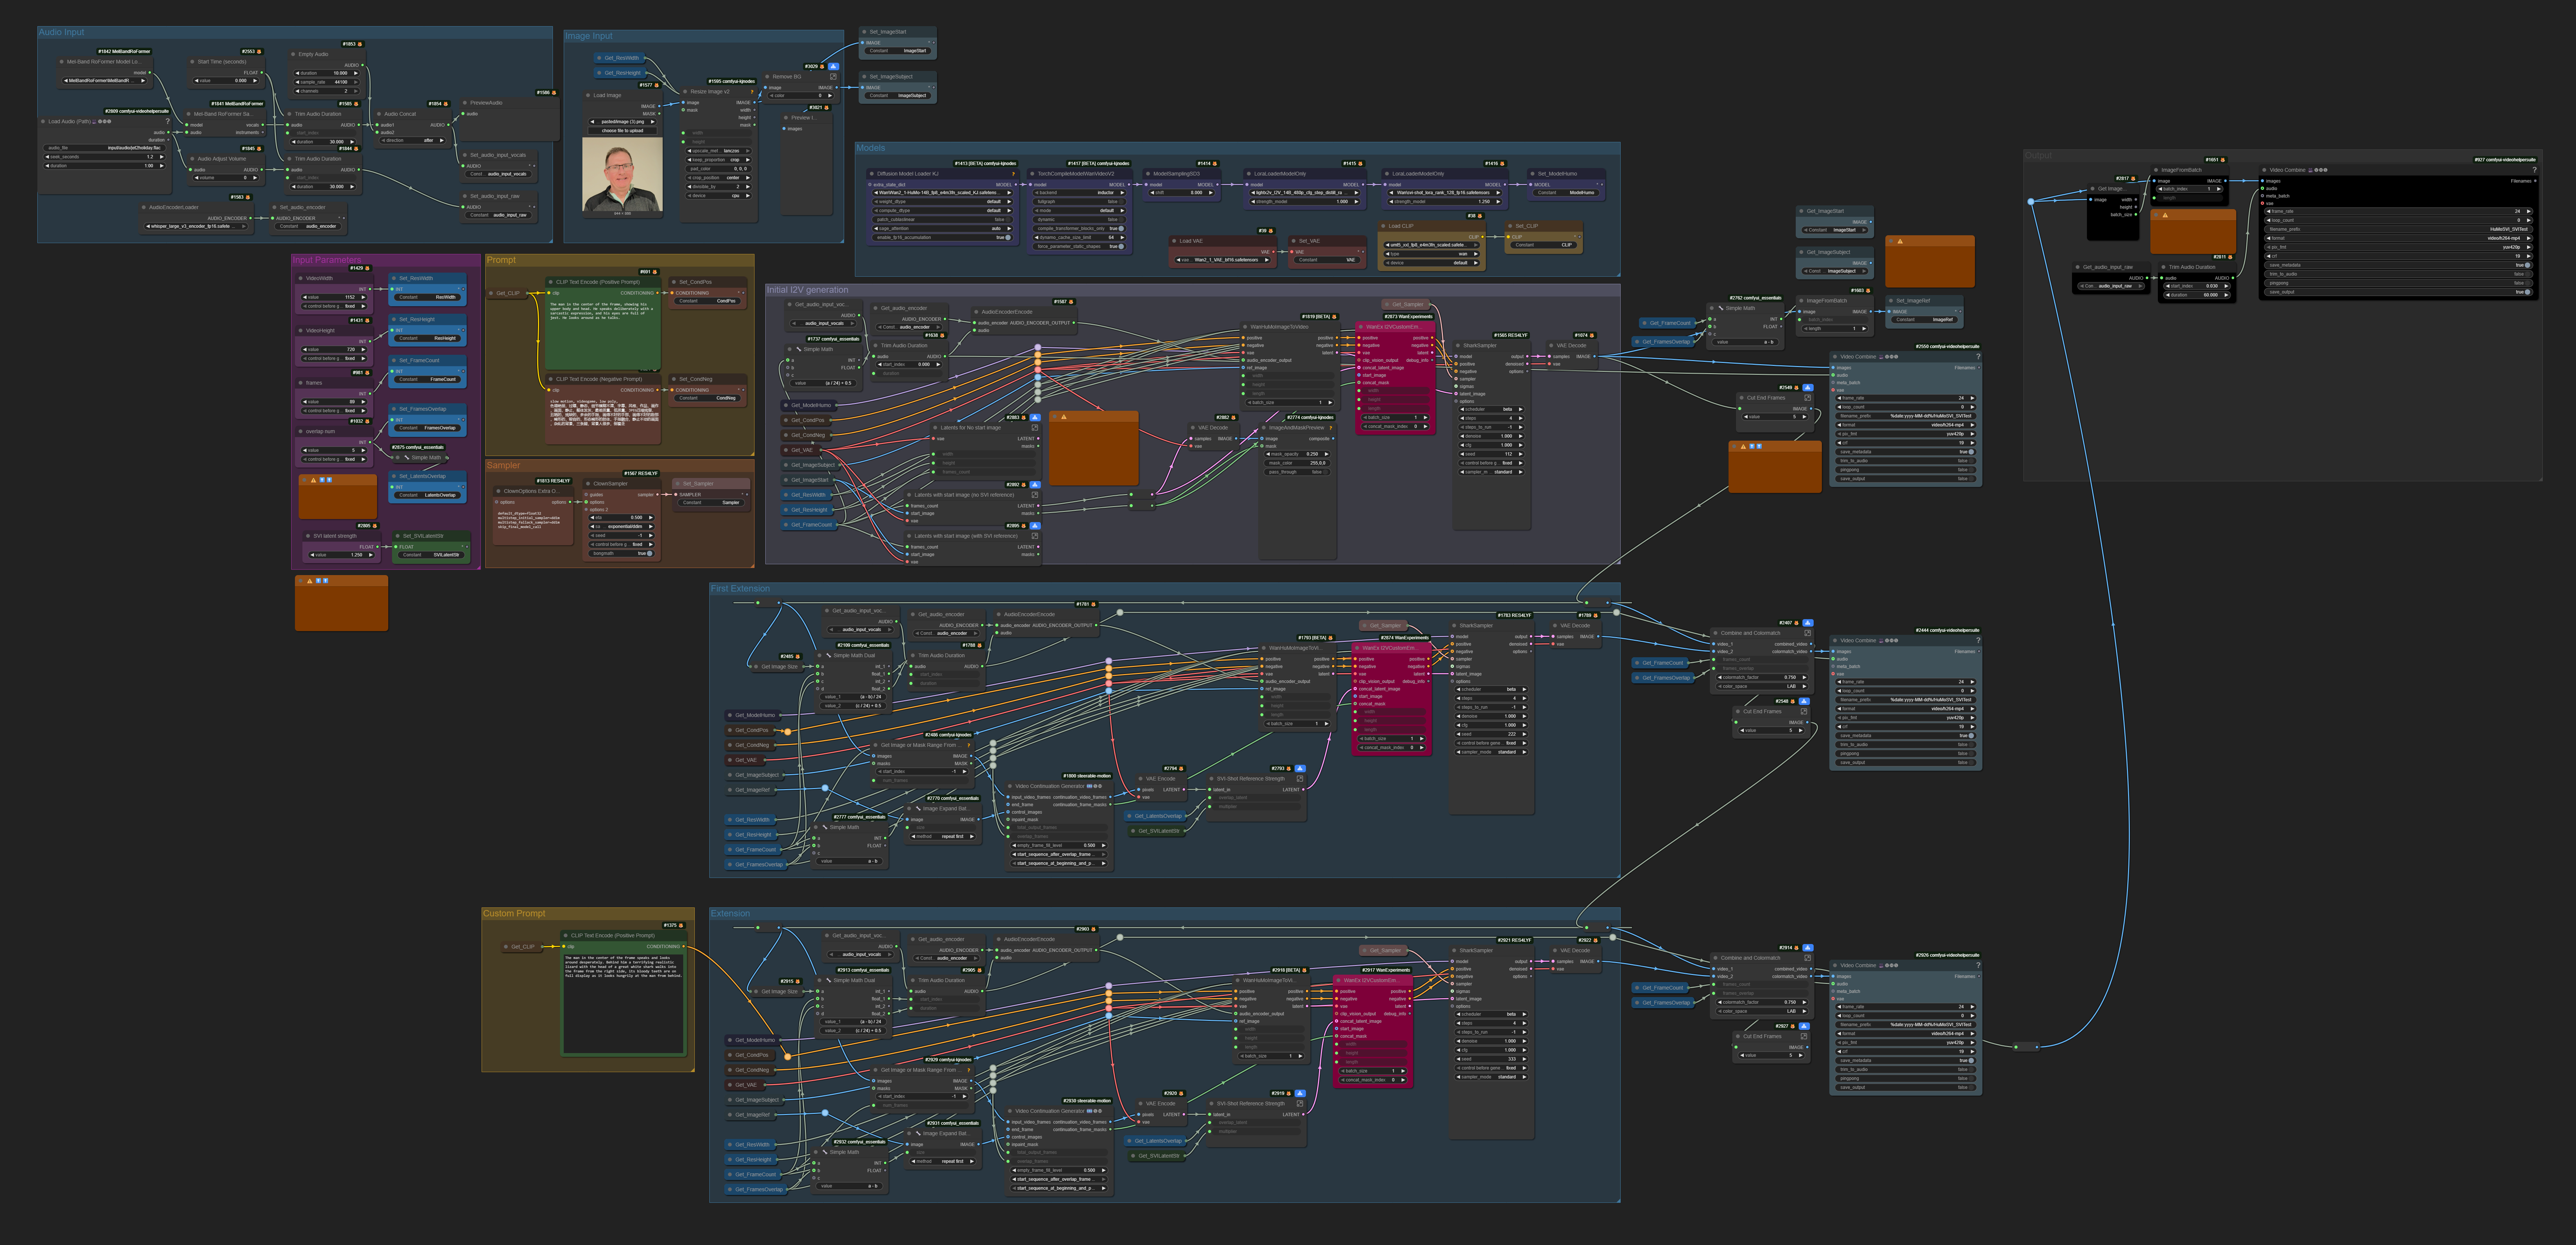This screenshot has width=2576, height=1245.
Task: Increase VideoWidth value with right arrow
Action: tap(364, 297)
